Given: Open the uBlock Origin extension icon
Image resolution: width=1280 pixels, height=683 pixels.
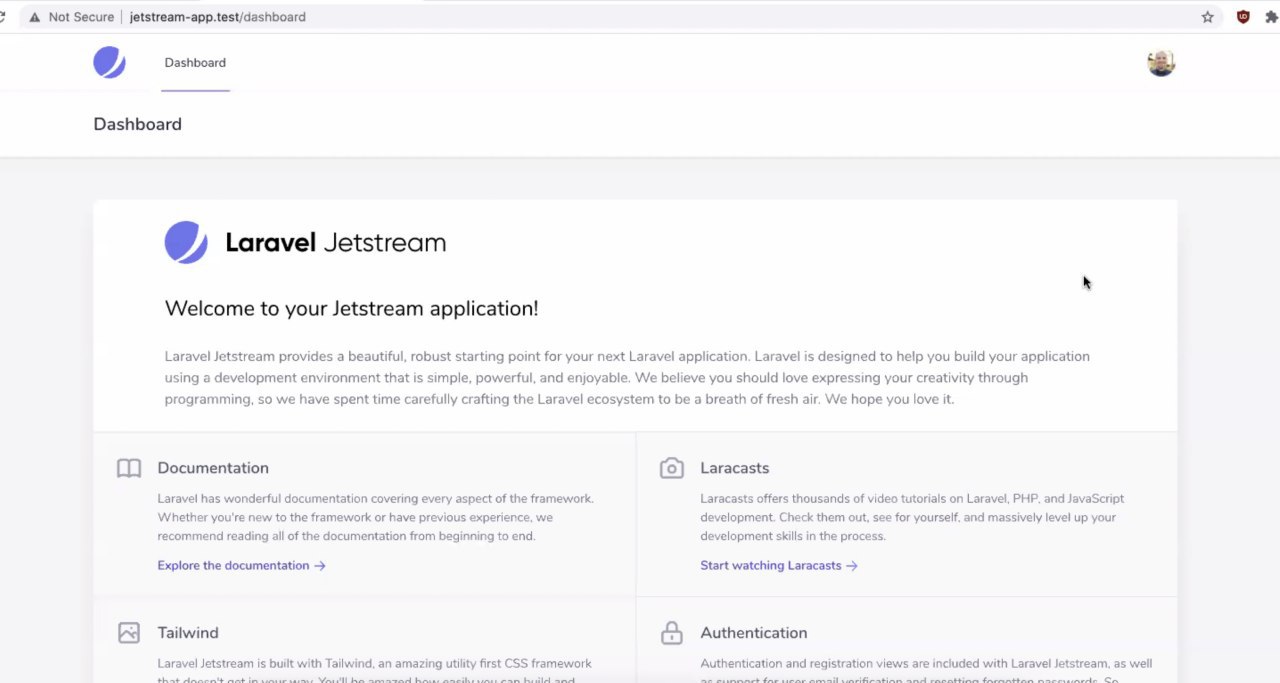Looking at the screenshot, I should (1243, 17).
